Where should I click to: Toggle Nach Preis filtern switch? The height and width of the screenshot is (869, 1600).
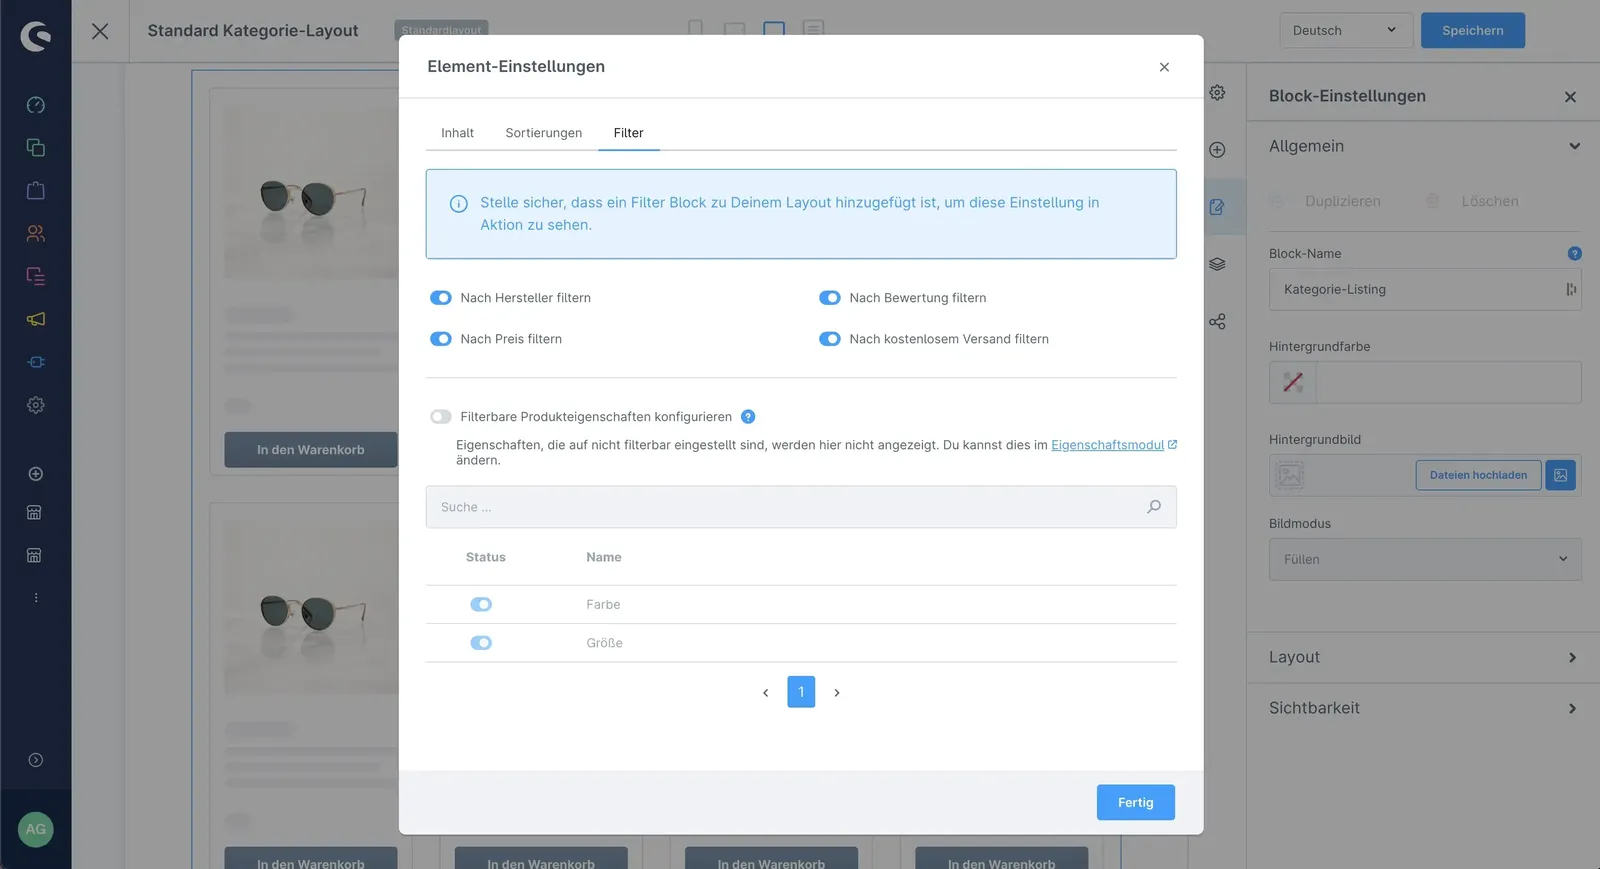(441, 339)
